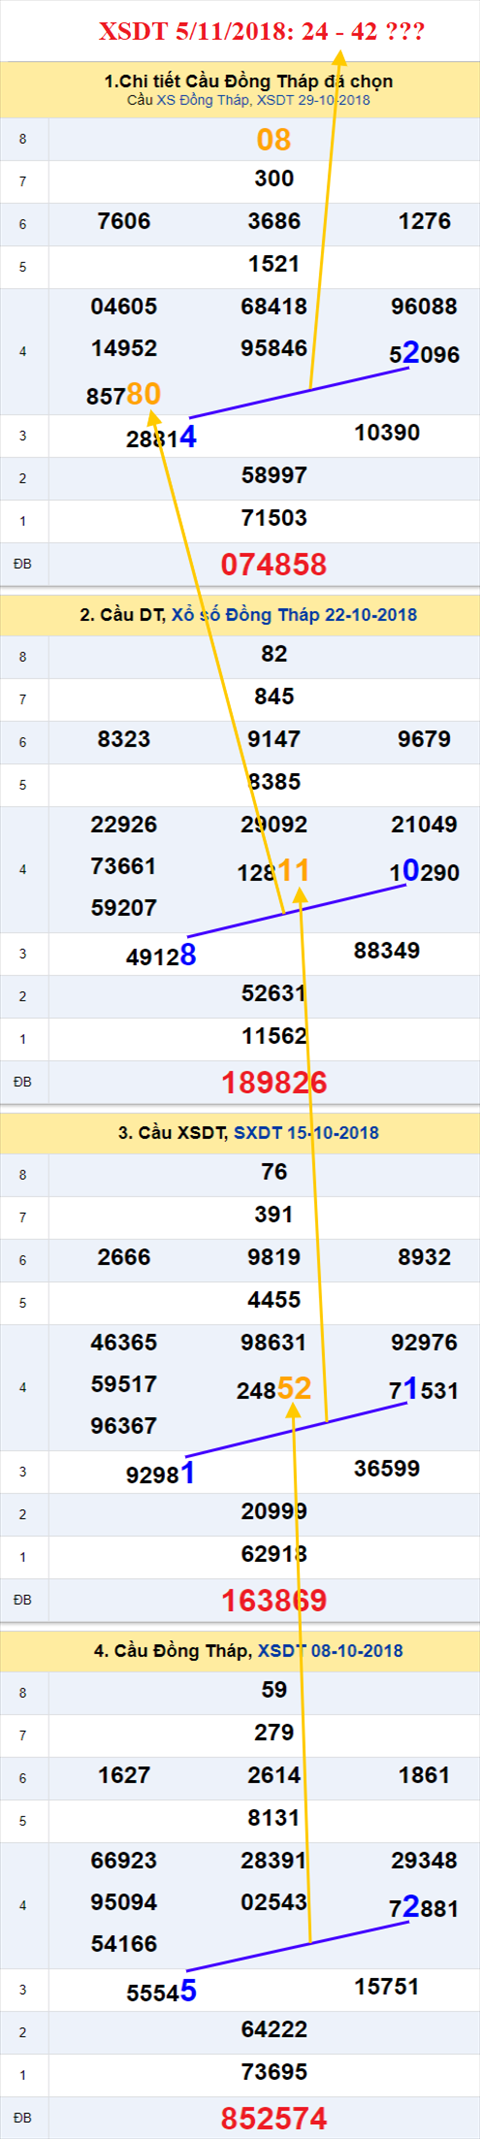Select the number 2666
The image size is (480, 2139).
tap(124, 1257)
